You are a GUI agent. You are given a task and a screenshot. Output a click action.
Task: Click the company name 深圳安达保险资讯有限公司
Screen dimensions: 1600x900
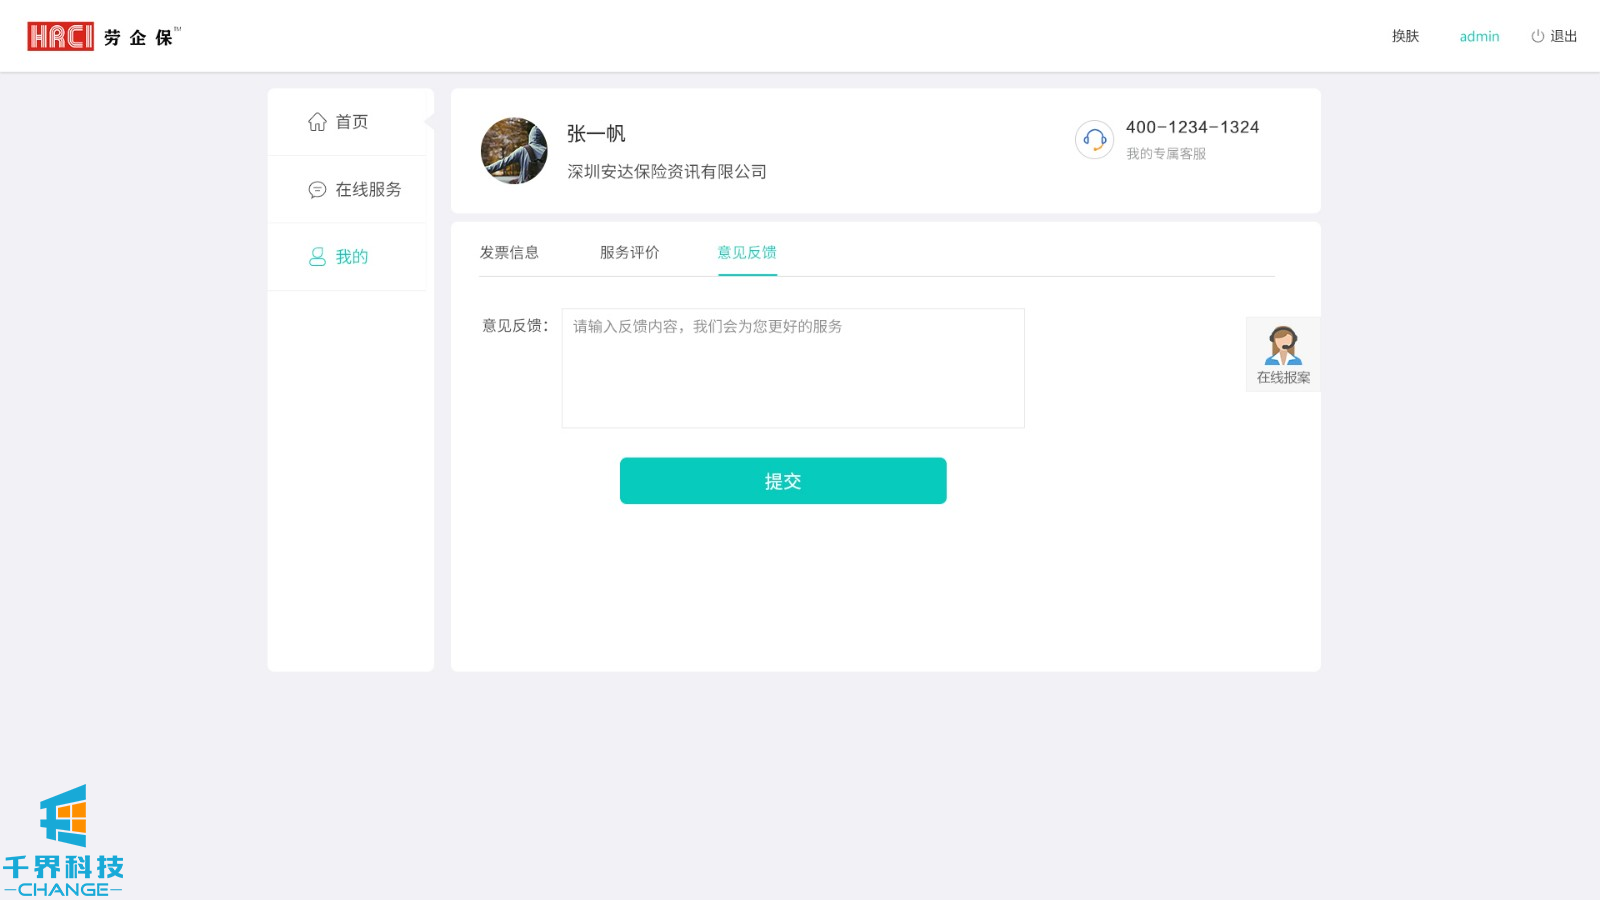667,172
